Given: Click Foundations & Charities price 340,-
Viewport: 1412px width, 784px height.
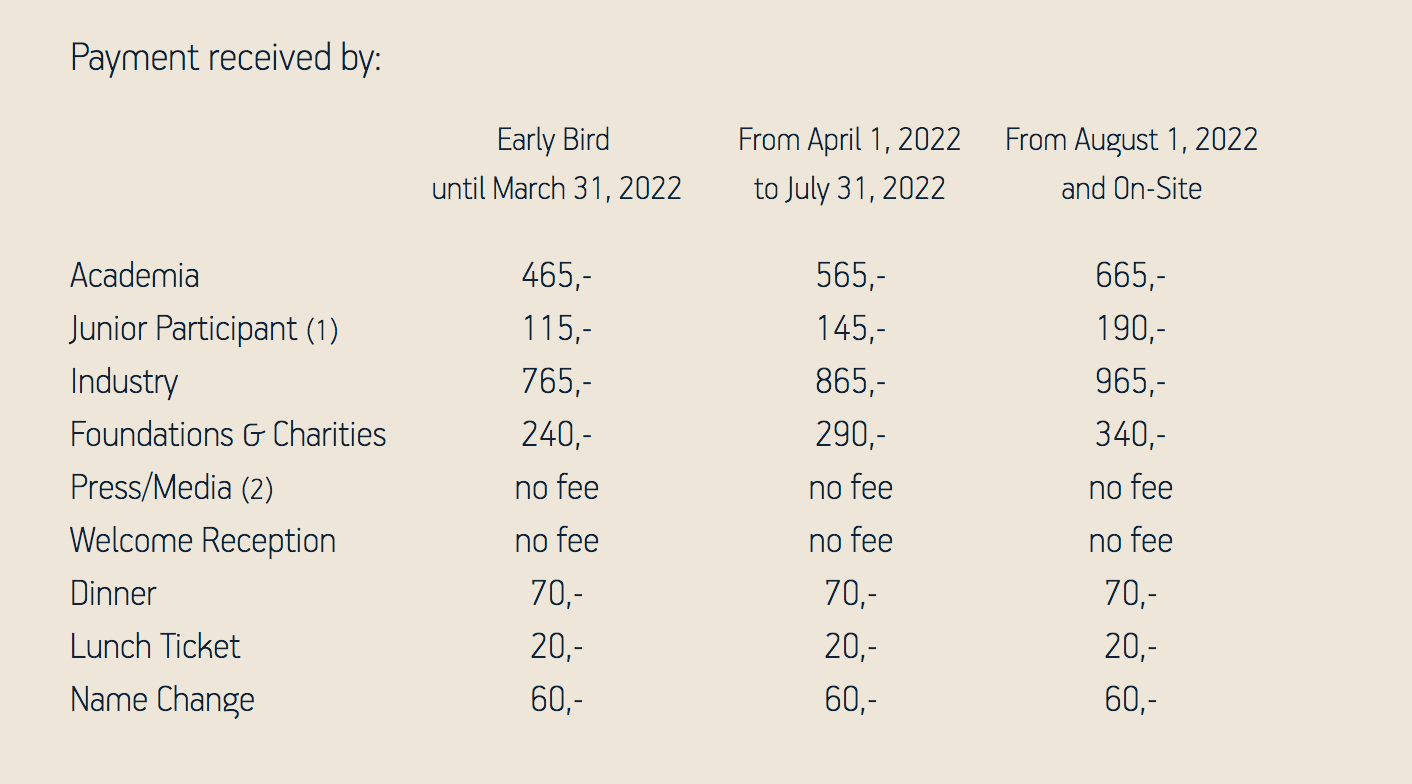Looking at the screenshot, I should tap(1131, 434).
